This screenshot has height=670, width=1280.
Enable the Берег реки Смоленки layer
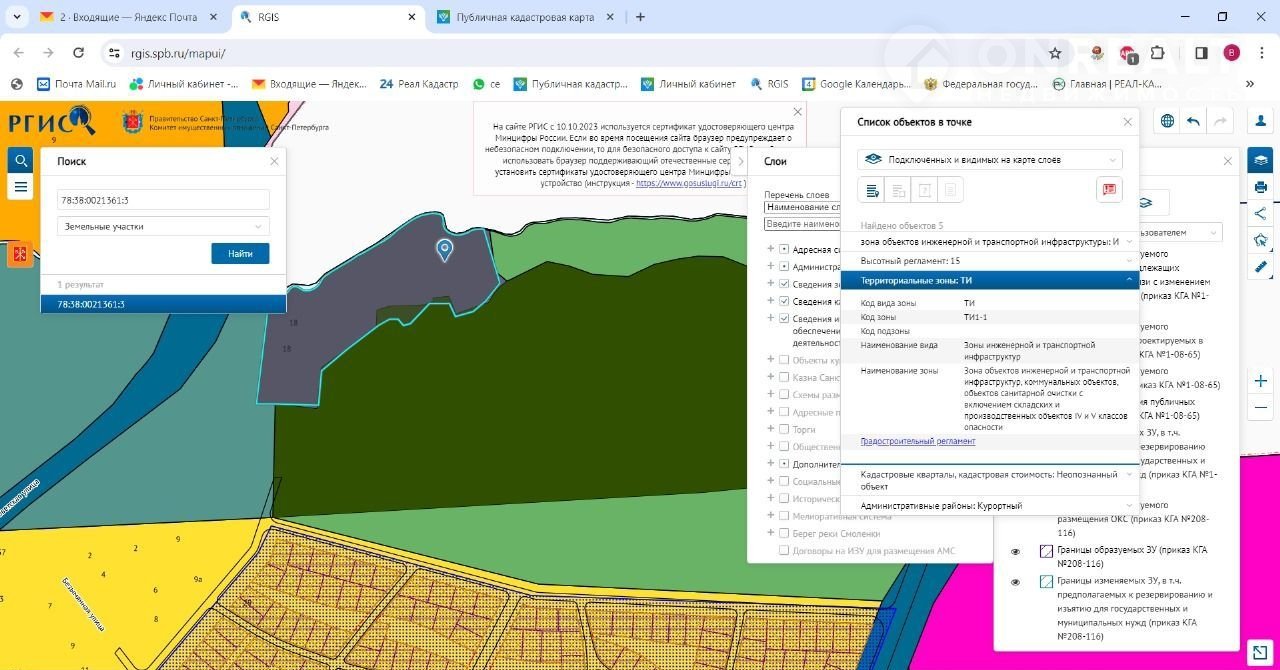pyautogui.click(x=784, y=534)
